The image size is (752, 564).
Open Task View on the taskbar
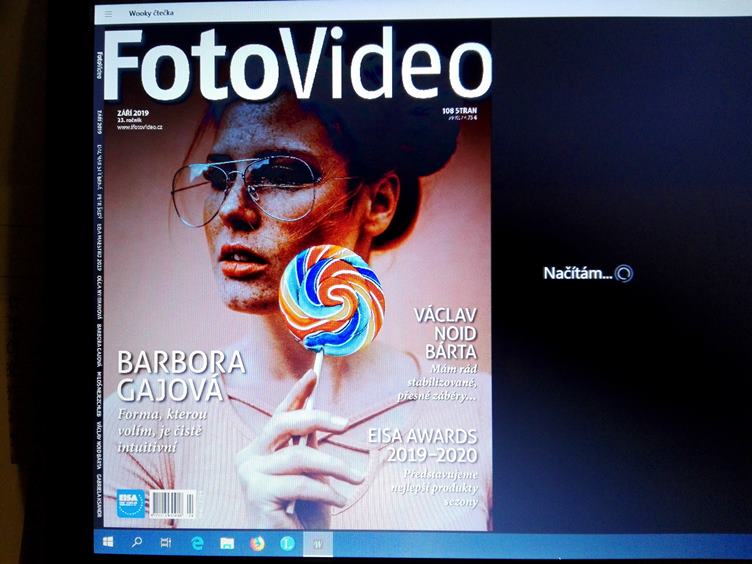click(x=166, y=543)
